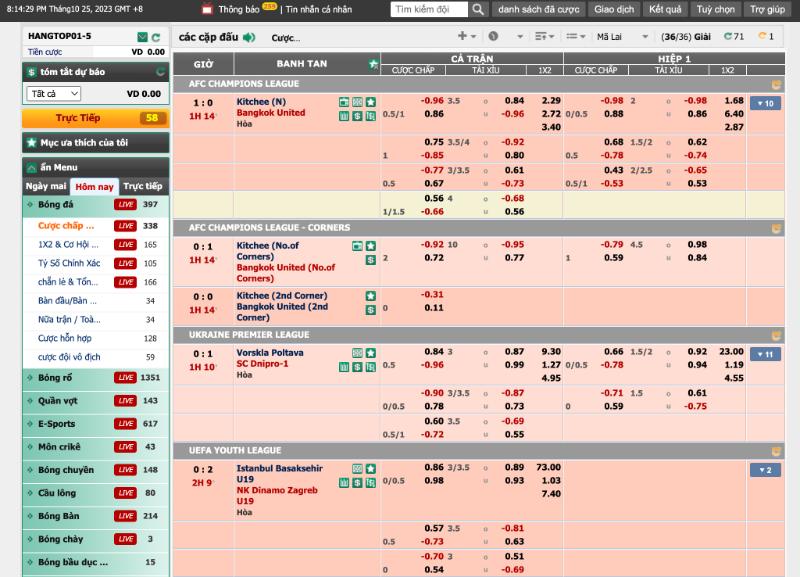
Task: Open statistics icon for Istanbul Basaksehir U19
Action: pos(344,483)
